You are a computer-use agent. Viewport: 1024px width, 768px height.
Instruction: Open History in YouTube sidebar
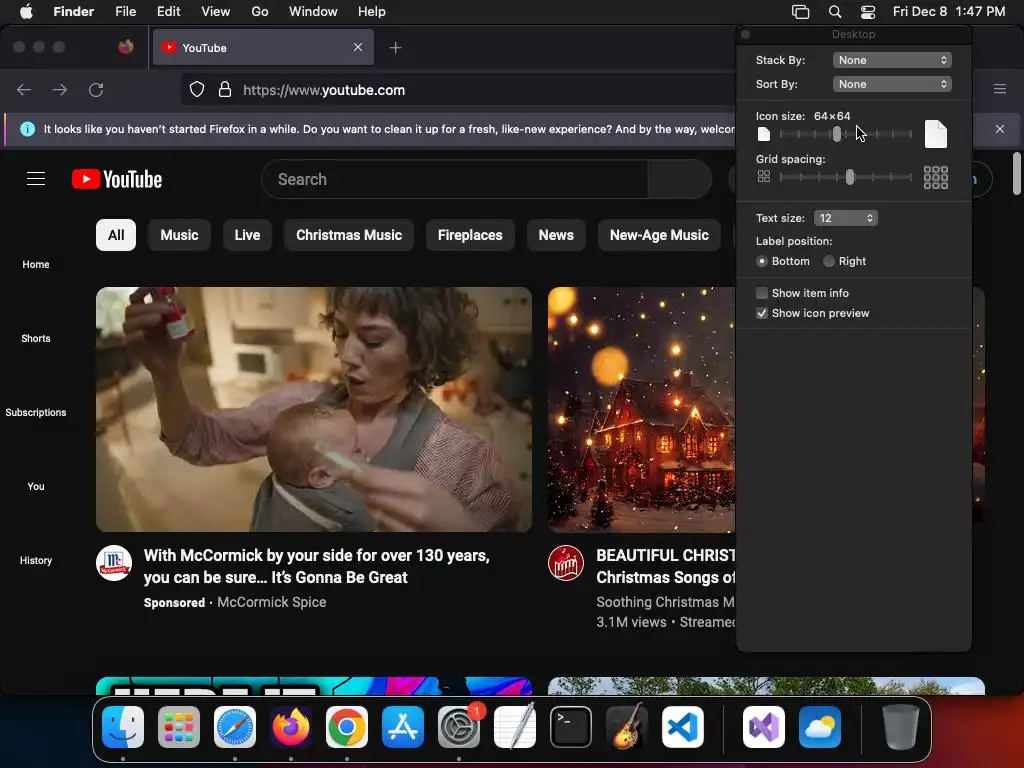coord(36,560)
